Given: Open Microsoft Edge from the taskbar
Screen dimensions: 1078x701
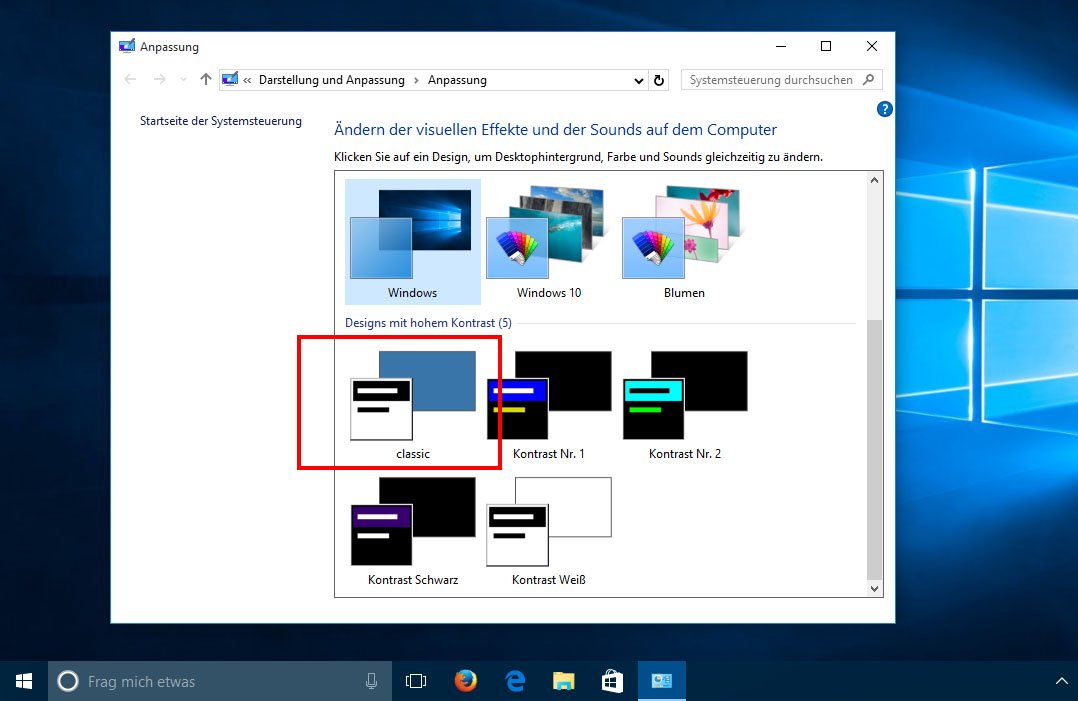Looking at the screenshot, I should pos(514,680).
